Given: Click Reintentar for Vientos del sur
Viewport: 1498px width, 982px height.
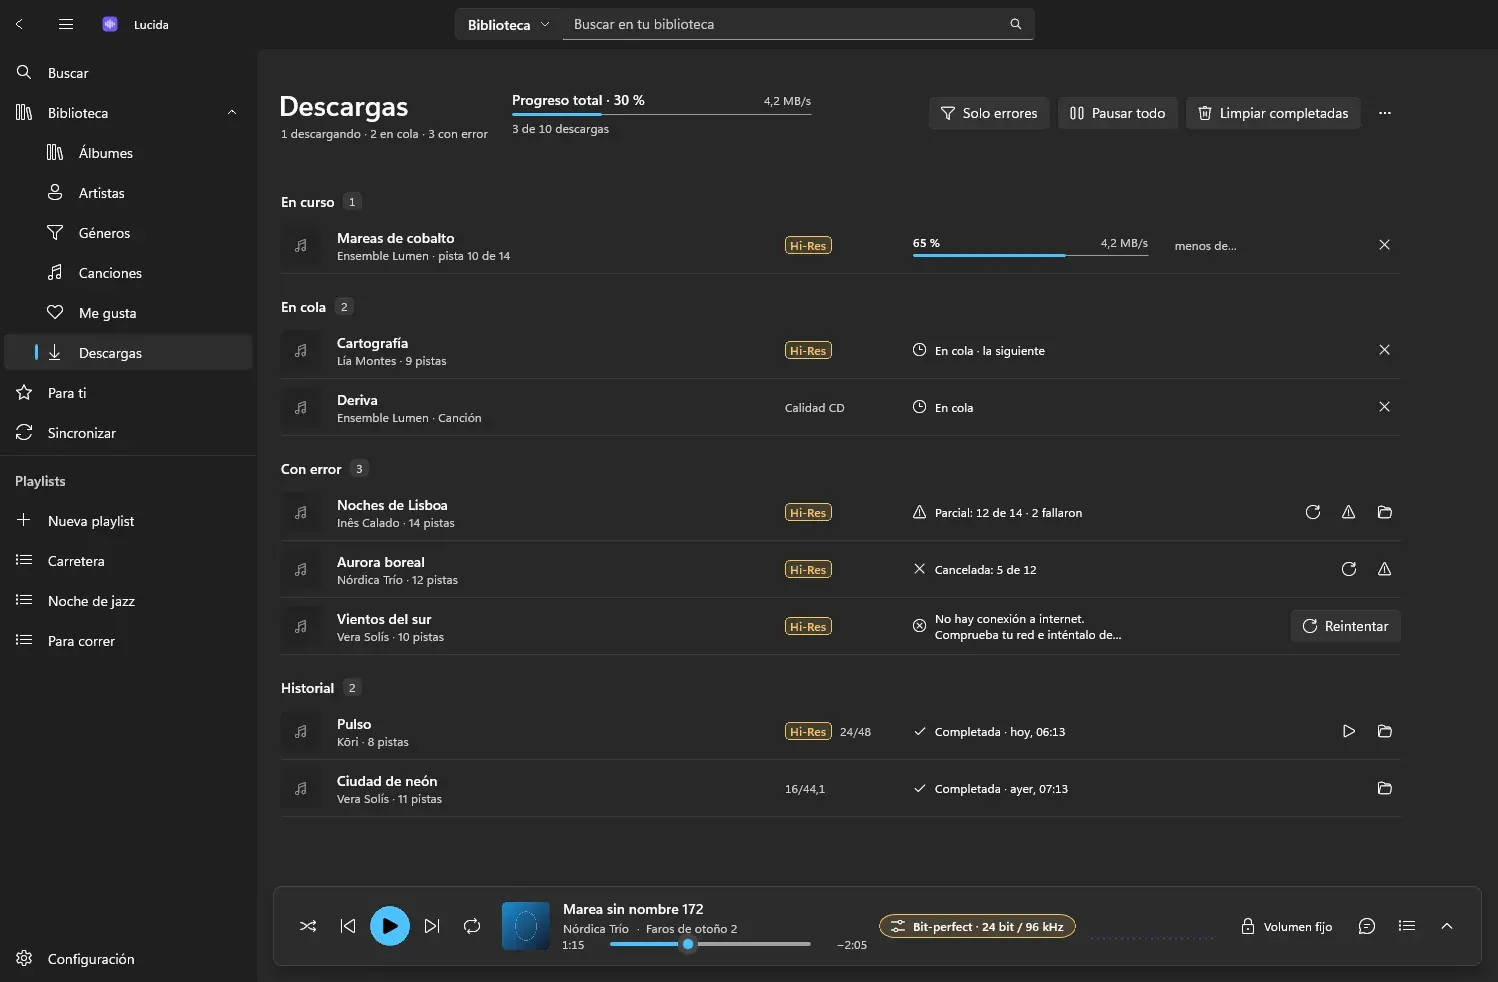Looking at the screenshot, I should [1345, 626].
